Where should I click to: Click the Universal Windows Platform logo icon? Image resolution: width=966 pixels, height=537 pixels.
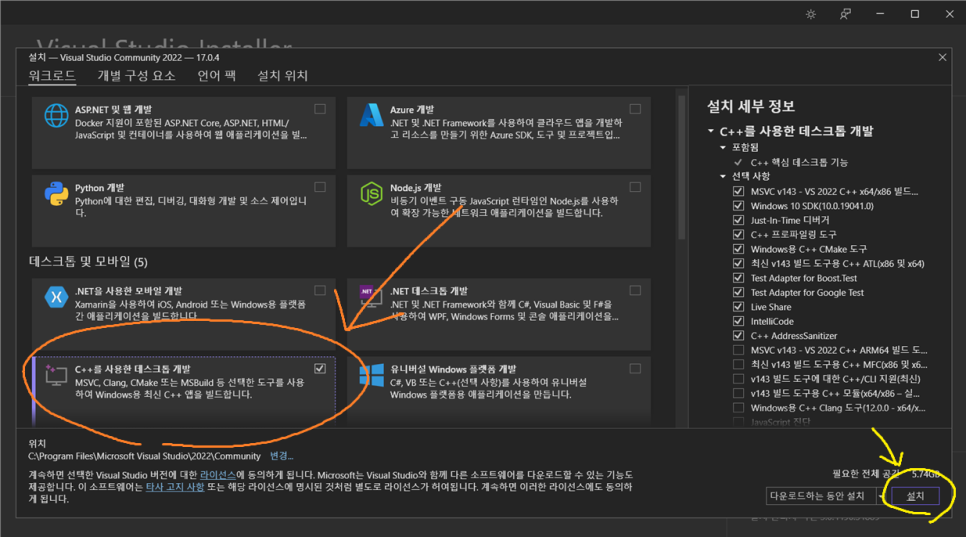(371, 375)
